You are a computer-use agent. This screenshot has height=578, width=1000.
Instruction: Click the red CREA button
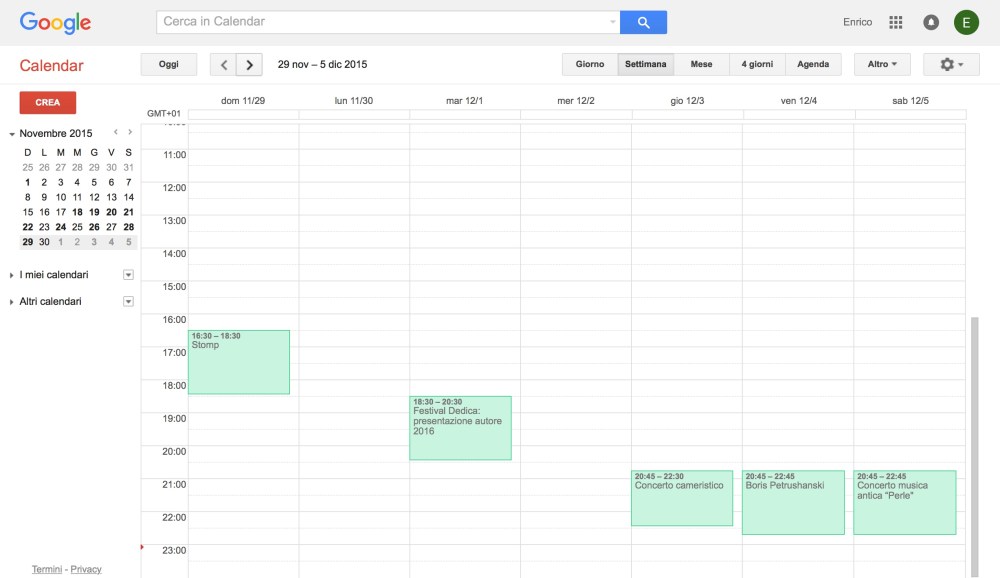click(48, 103)
